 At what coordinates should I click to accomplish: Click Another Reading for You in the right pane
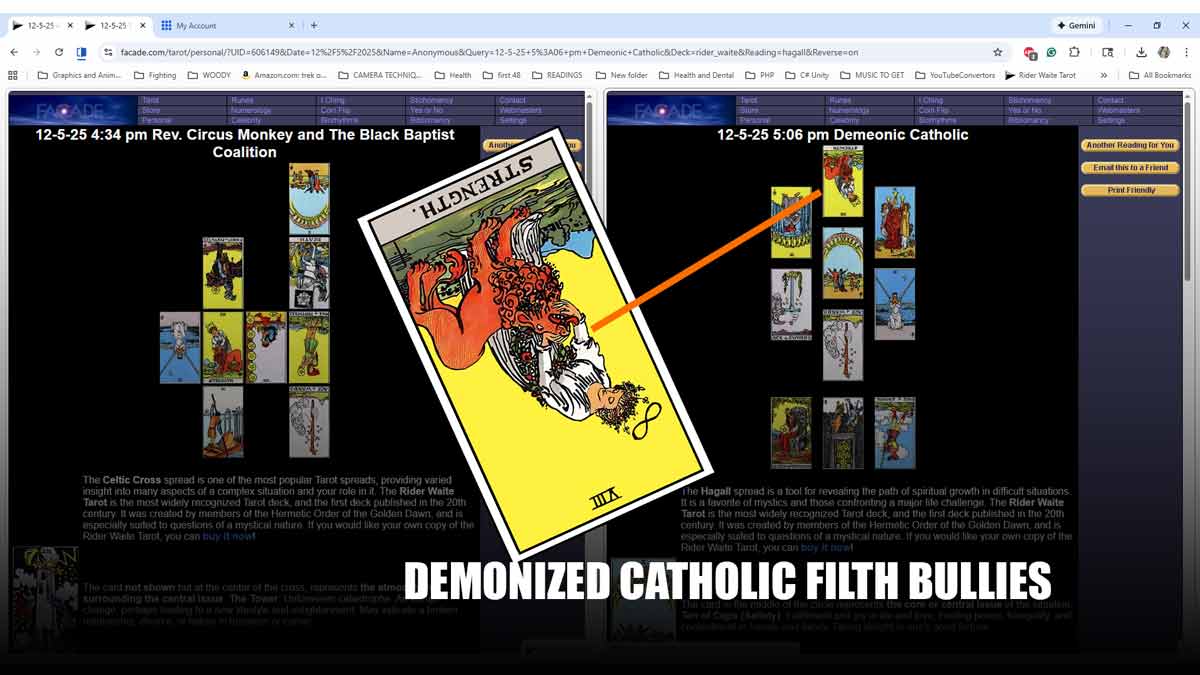[x=1130, y=145]
